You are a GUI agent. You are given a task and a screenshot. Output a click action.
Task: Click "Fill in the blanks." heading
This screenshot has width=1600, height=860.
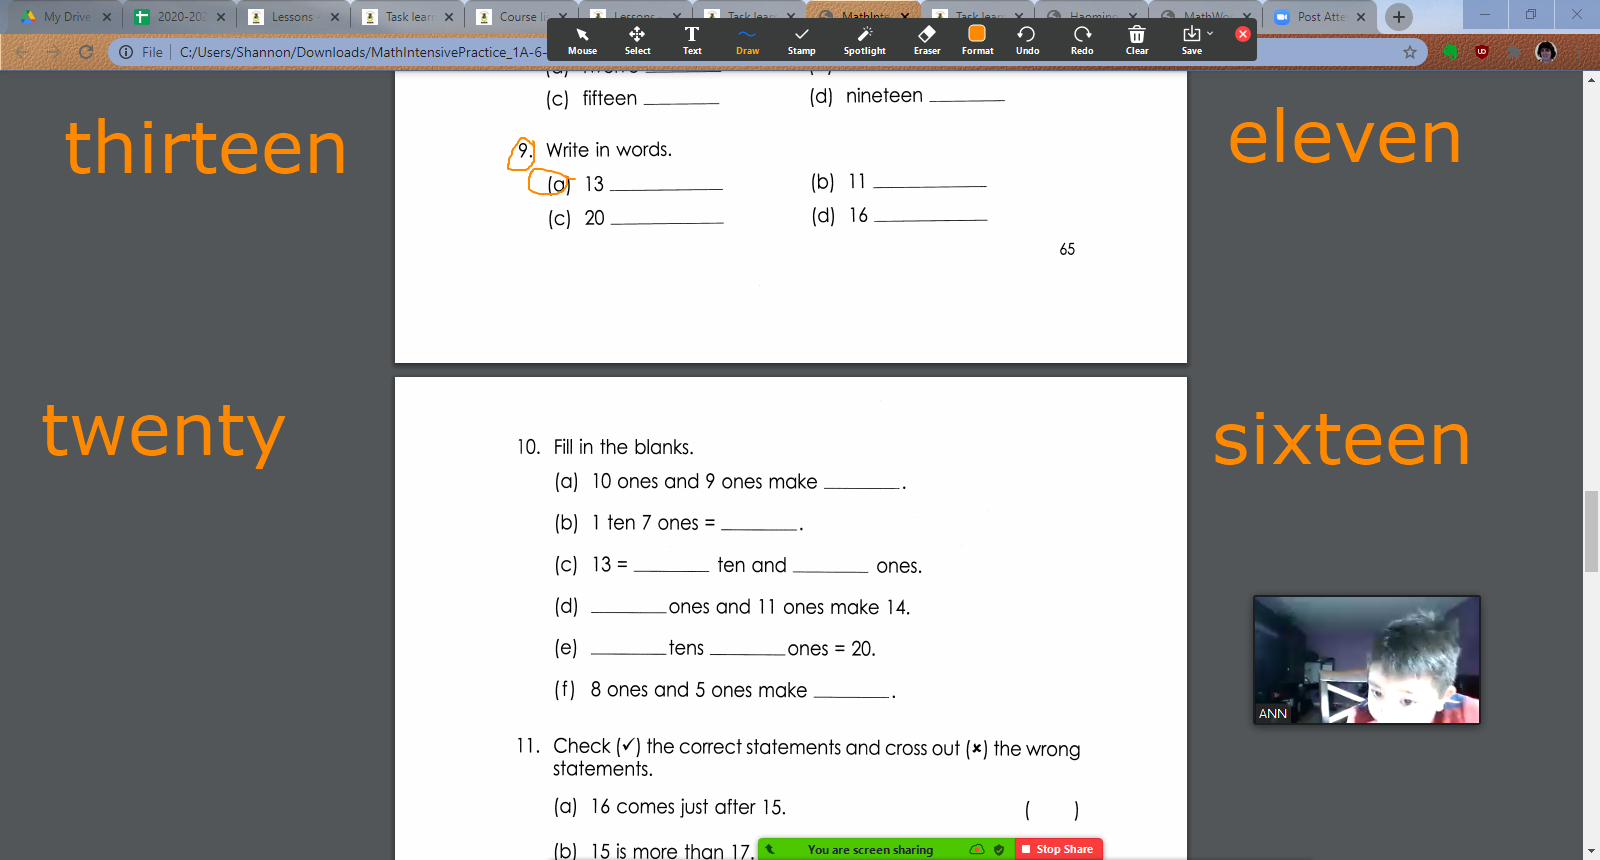click(623, 447)
